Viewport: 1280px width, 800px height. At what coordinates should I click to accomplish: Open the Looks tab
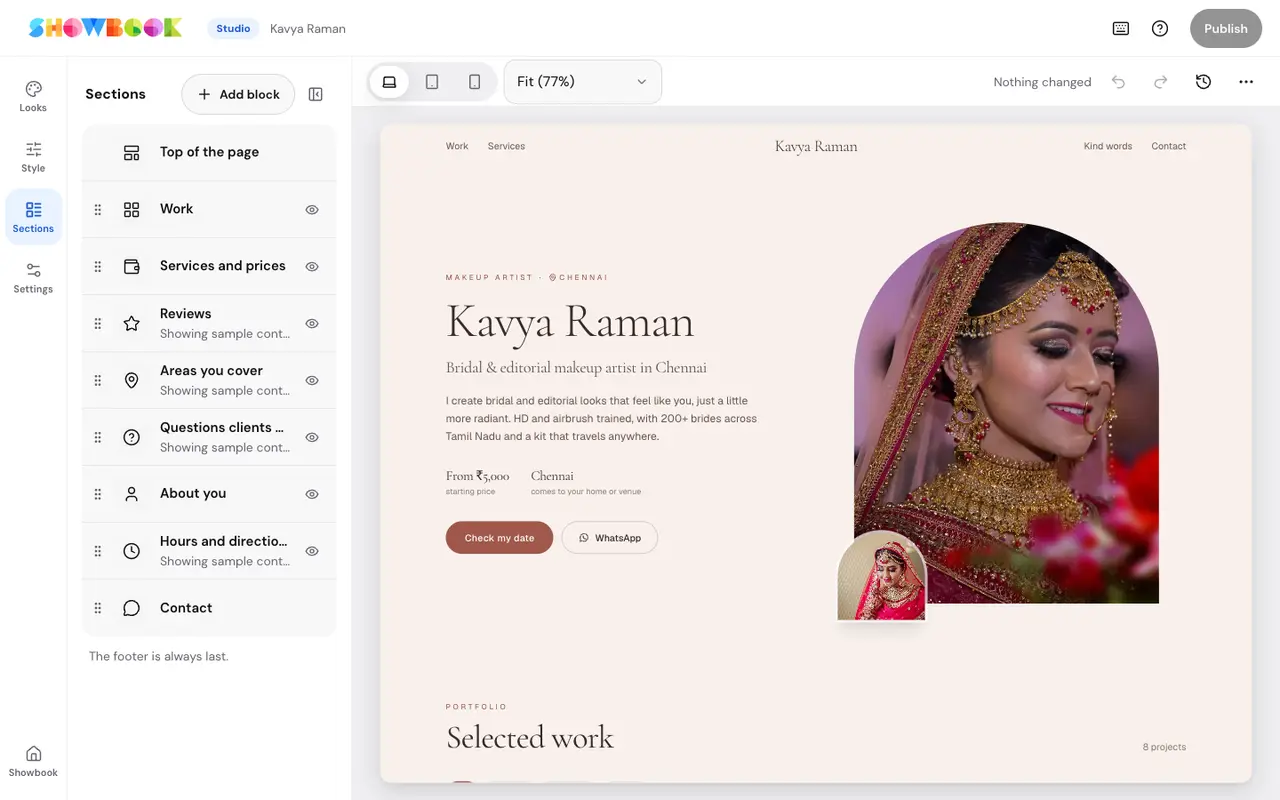tap(33, 97)
